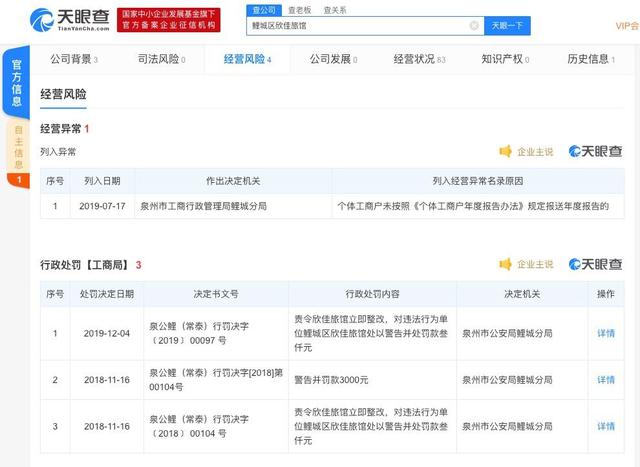Click the 决定书文号 column header

(x=216, y=294)
